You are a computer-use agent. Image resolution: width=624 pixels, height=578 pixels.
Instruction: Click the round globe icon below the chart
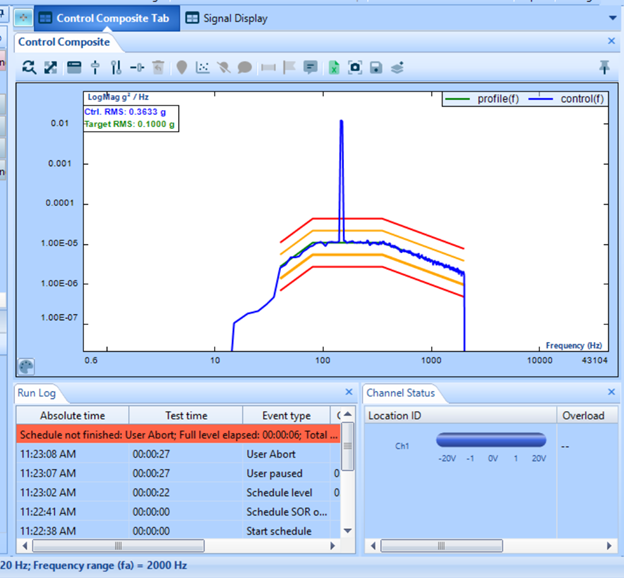[27, 366]
